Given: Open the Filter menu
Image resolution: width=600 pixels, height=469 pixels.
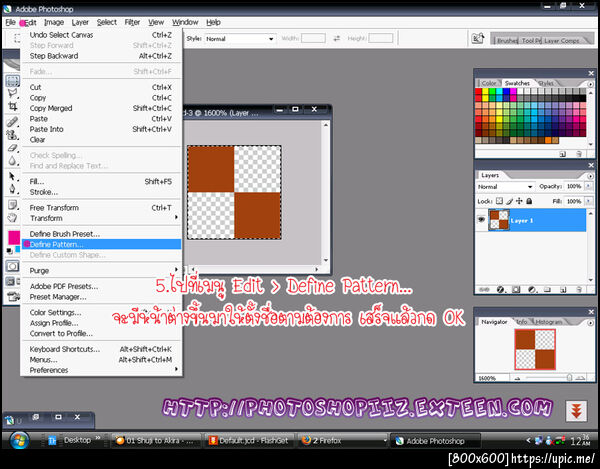Looking at the screenshot, I should [132, 22].
